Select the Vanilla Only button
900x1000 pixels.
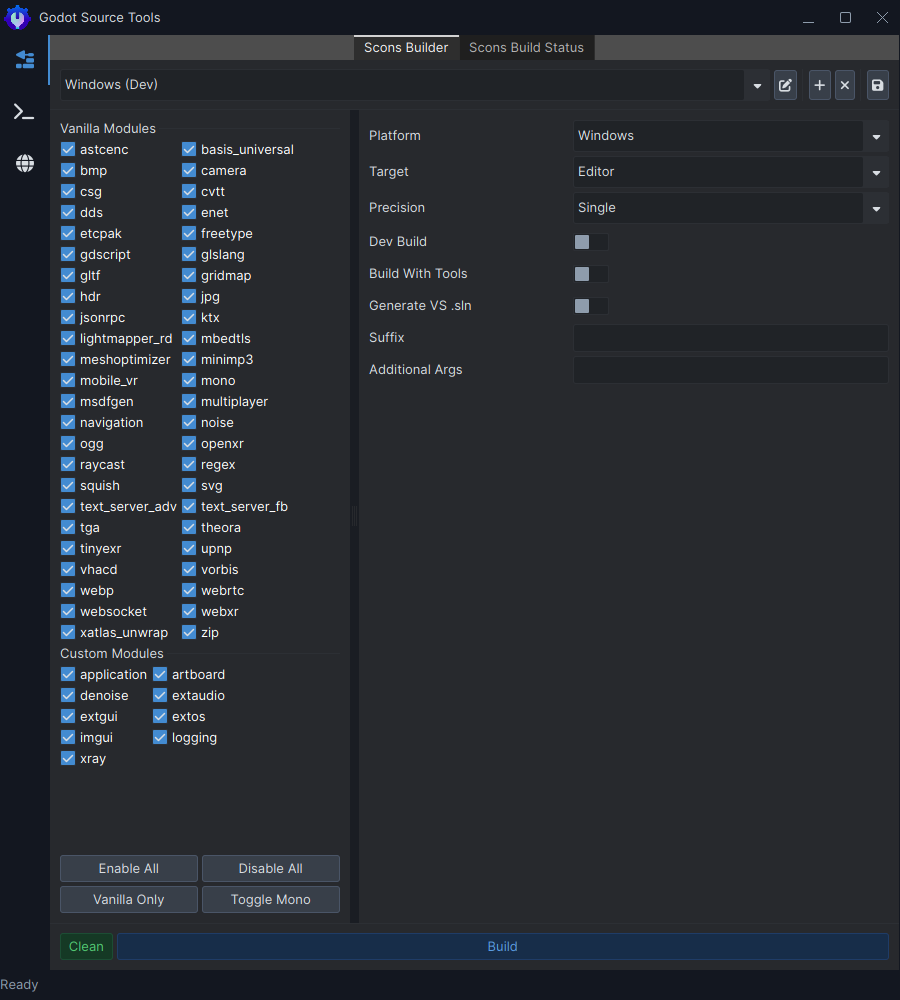[x=129, y=899]
